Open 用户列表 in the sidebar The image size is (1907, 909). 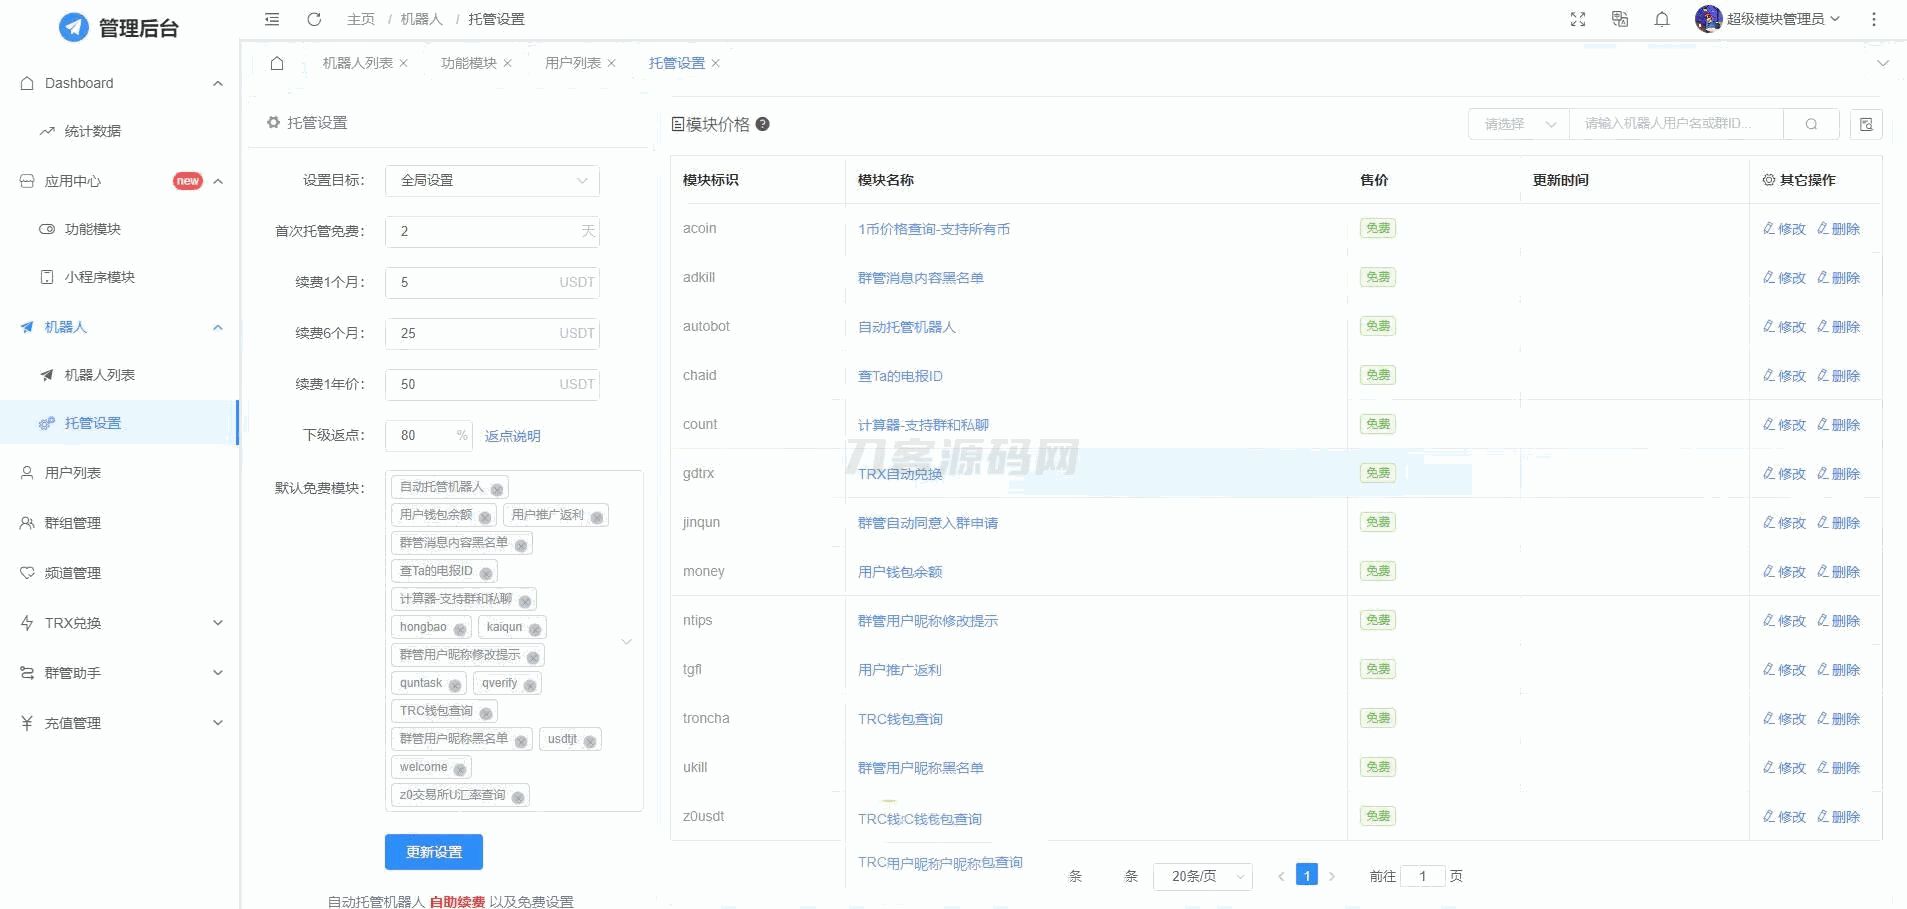tap(73, 473)
